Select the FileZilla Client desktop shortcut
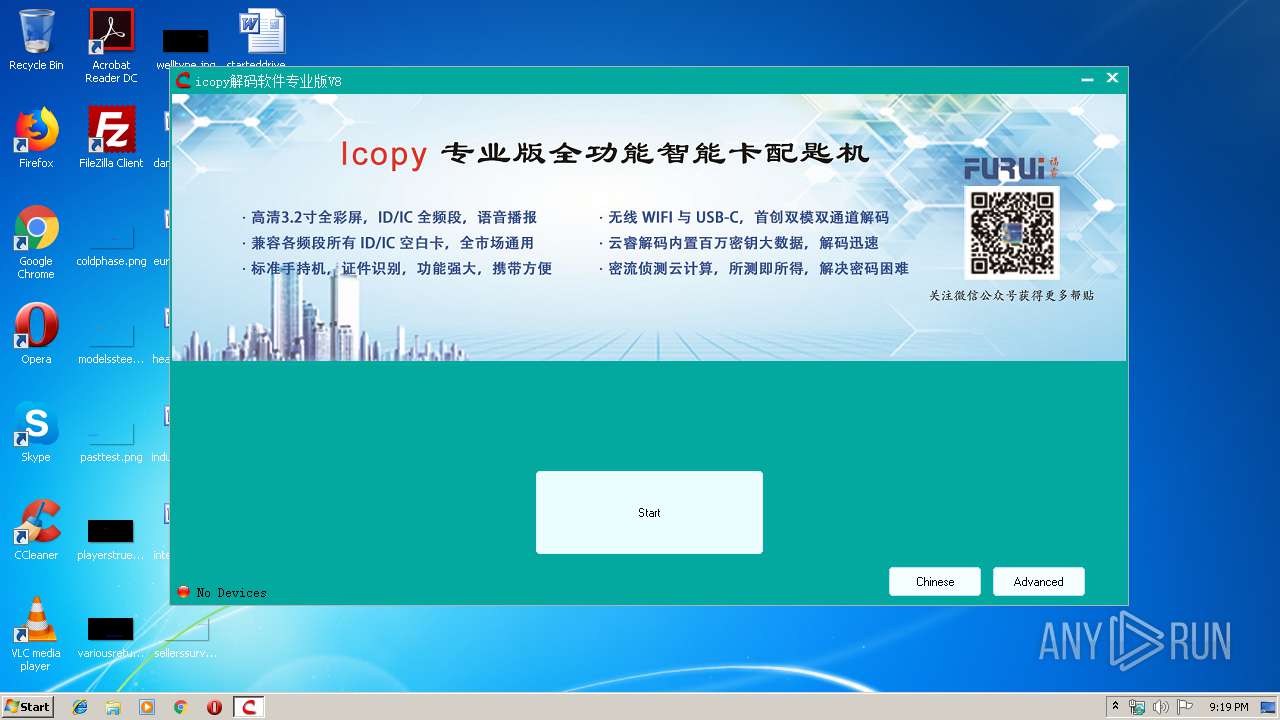 click(111, 138)
